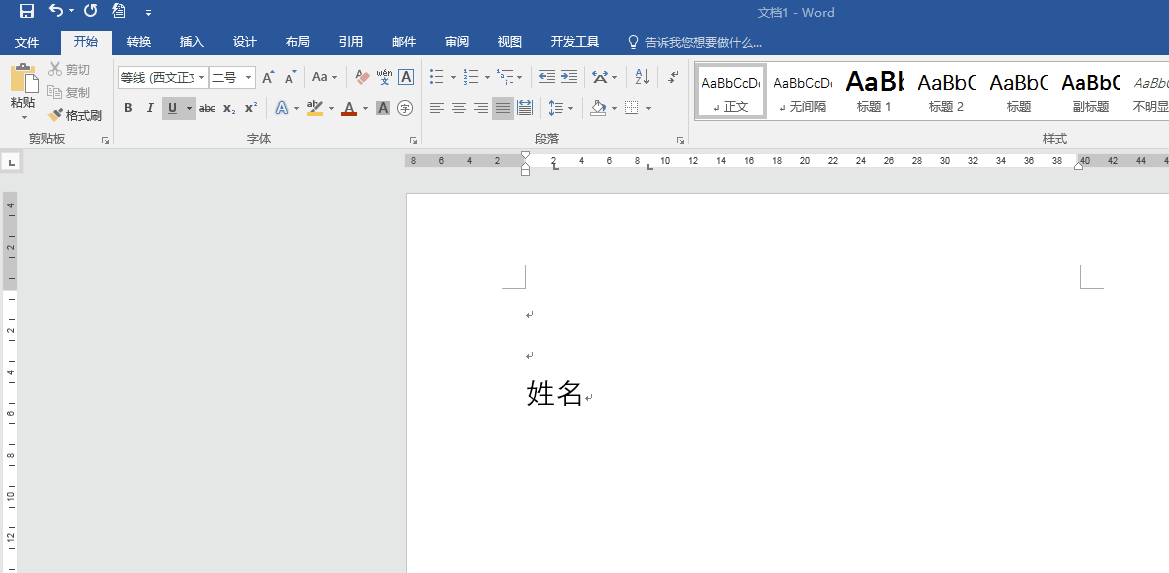The image size is (1169, 573).
Task: Click the Tell Me search box
Action: (703, 42)
